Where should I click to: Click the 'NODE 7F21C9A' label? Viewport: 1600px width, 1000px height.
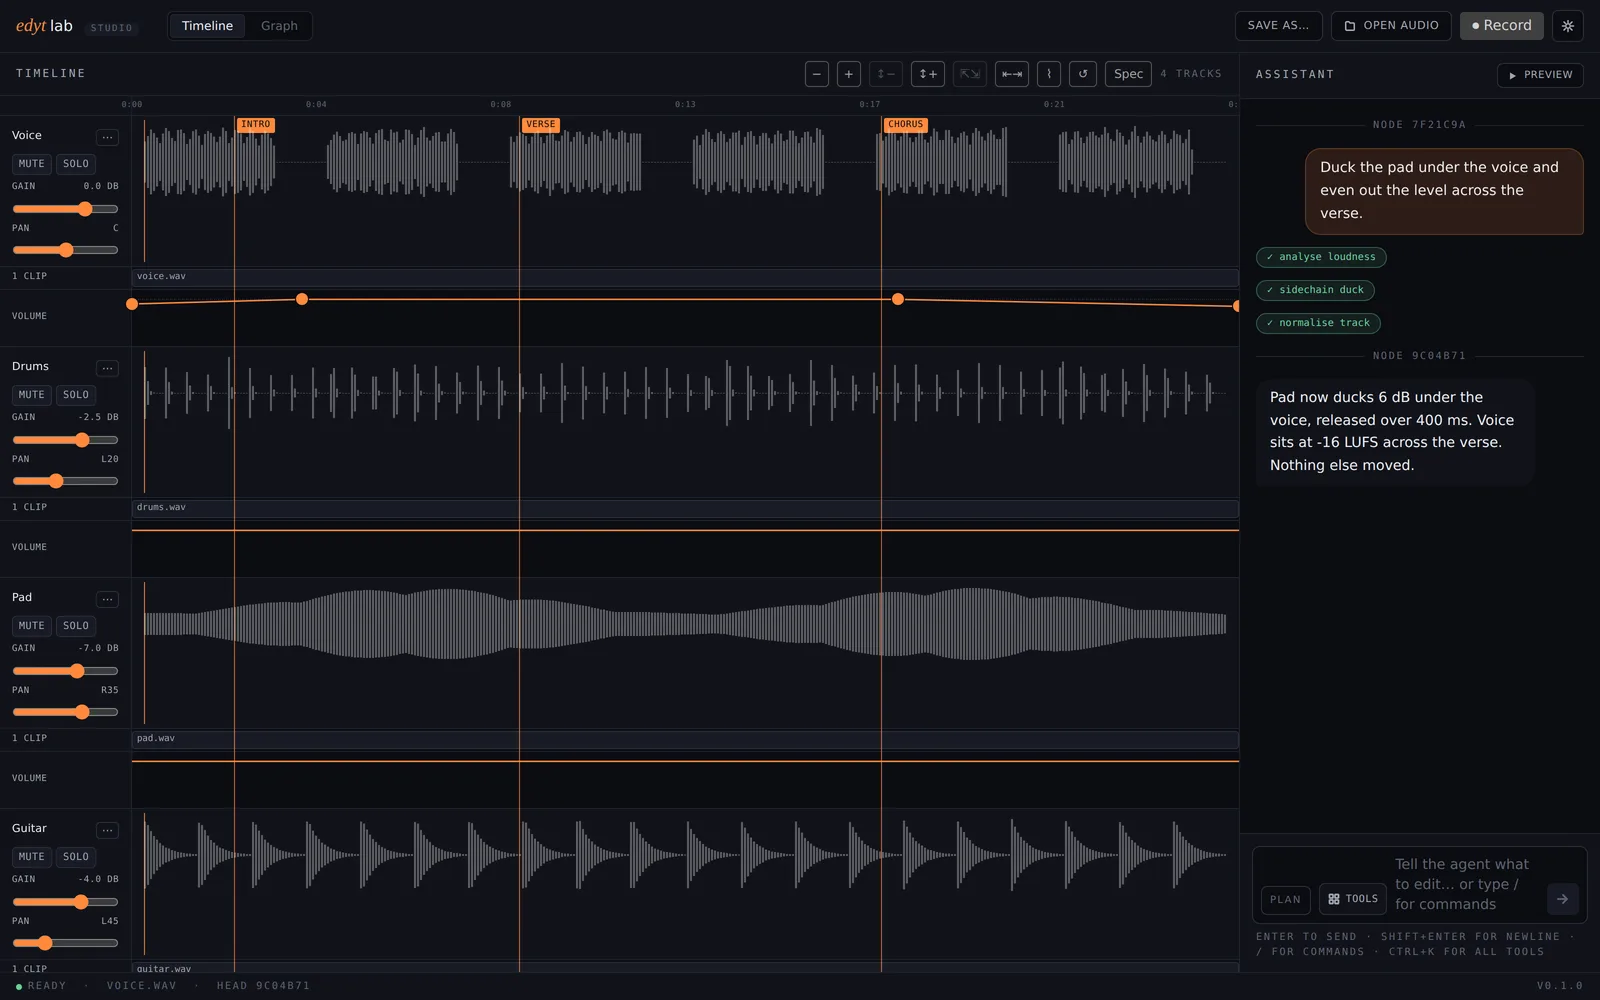click(x=1419, y=125)
